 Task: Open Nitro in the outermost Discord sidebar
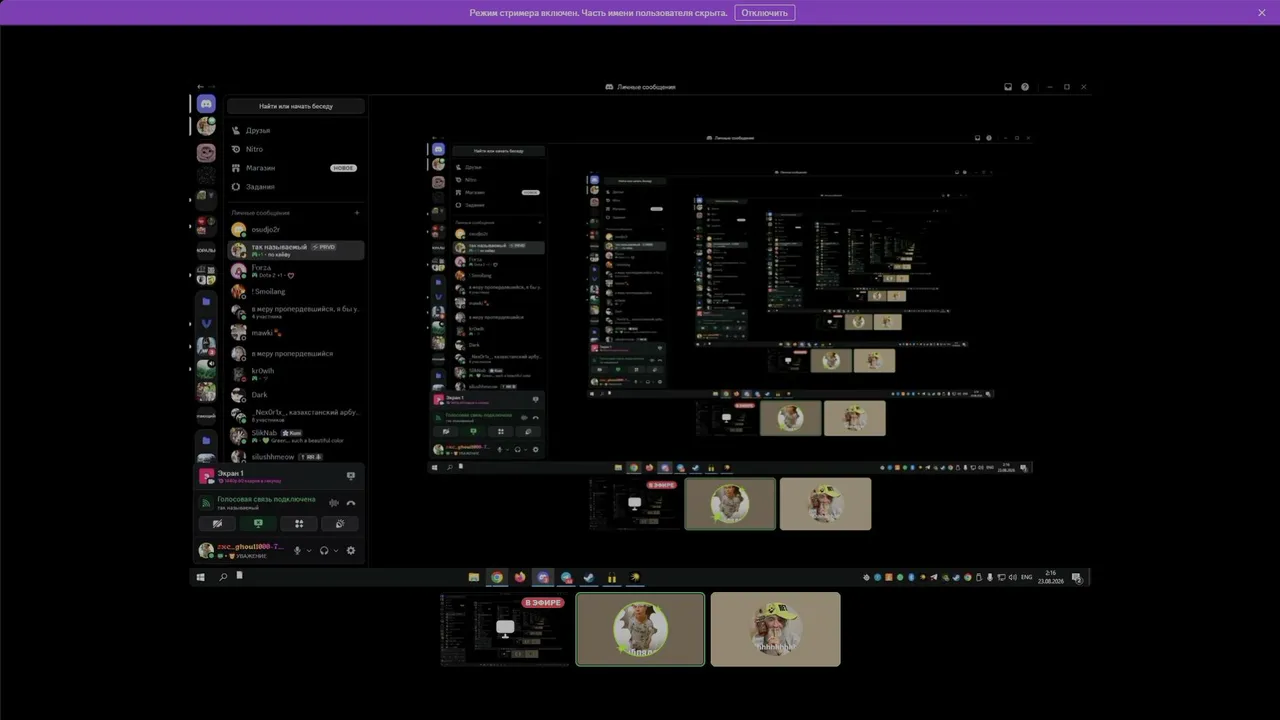(296, 149)
